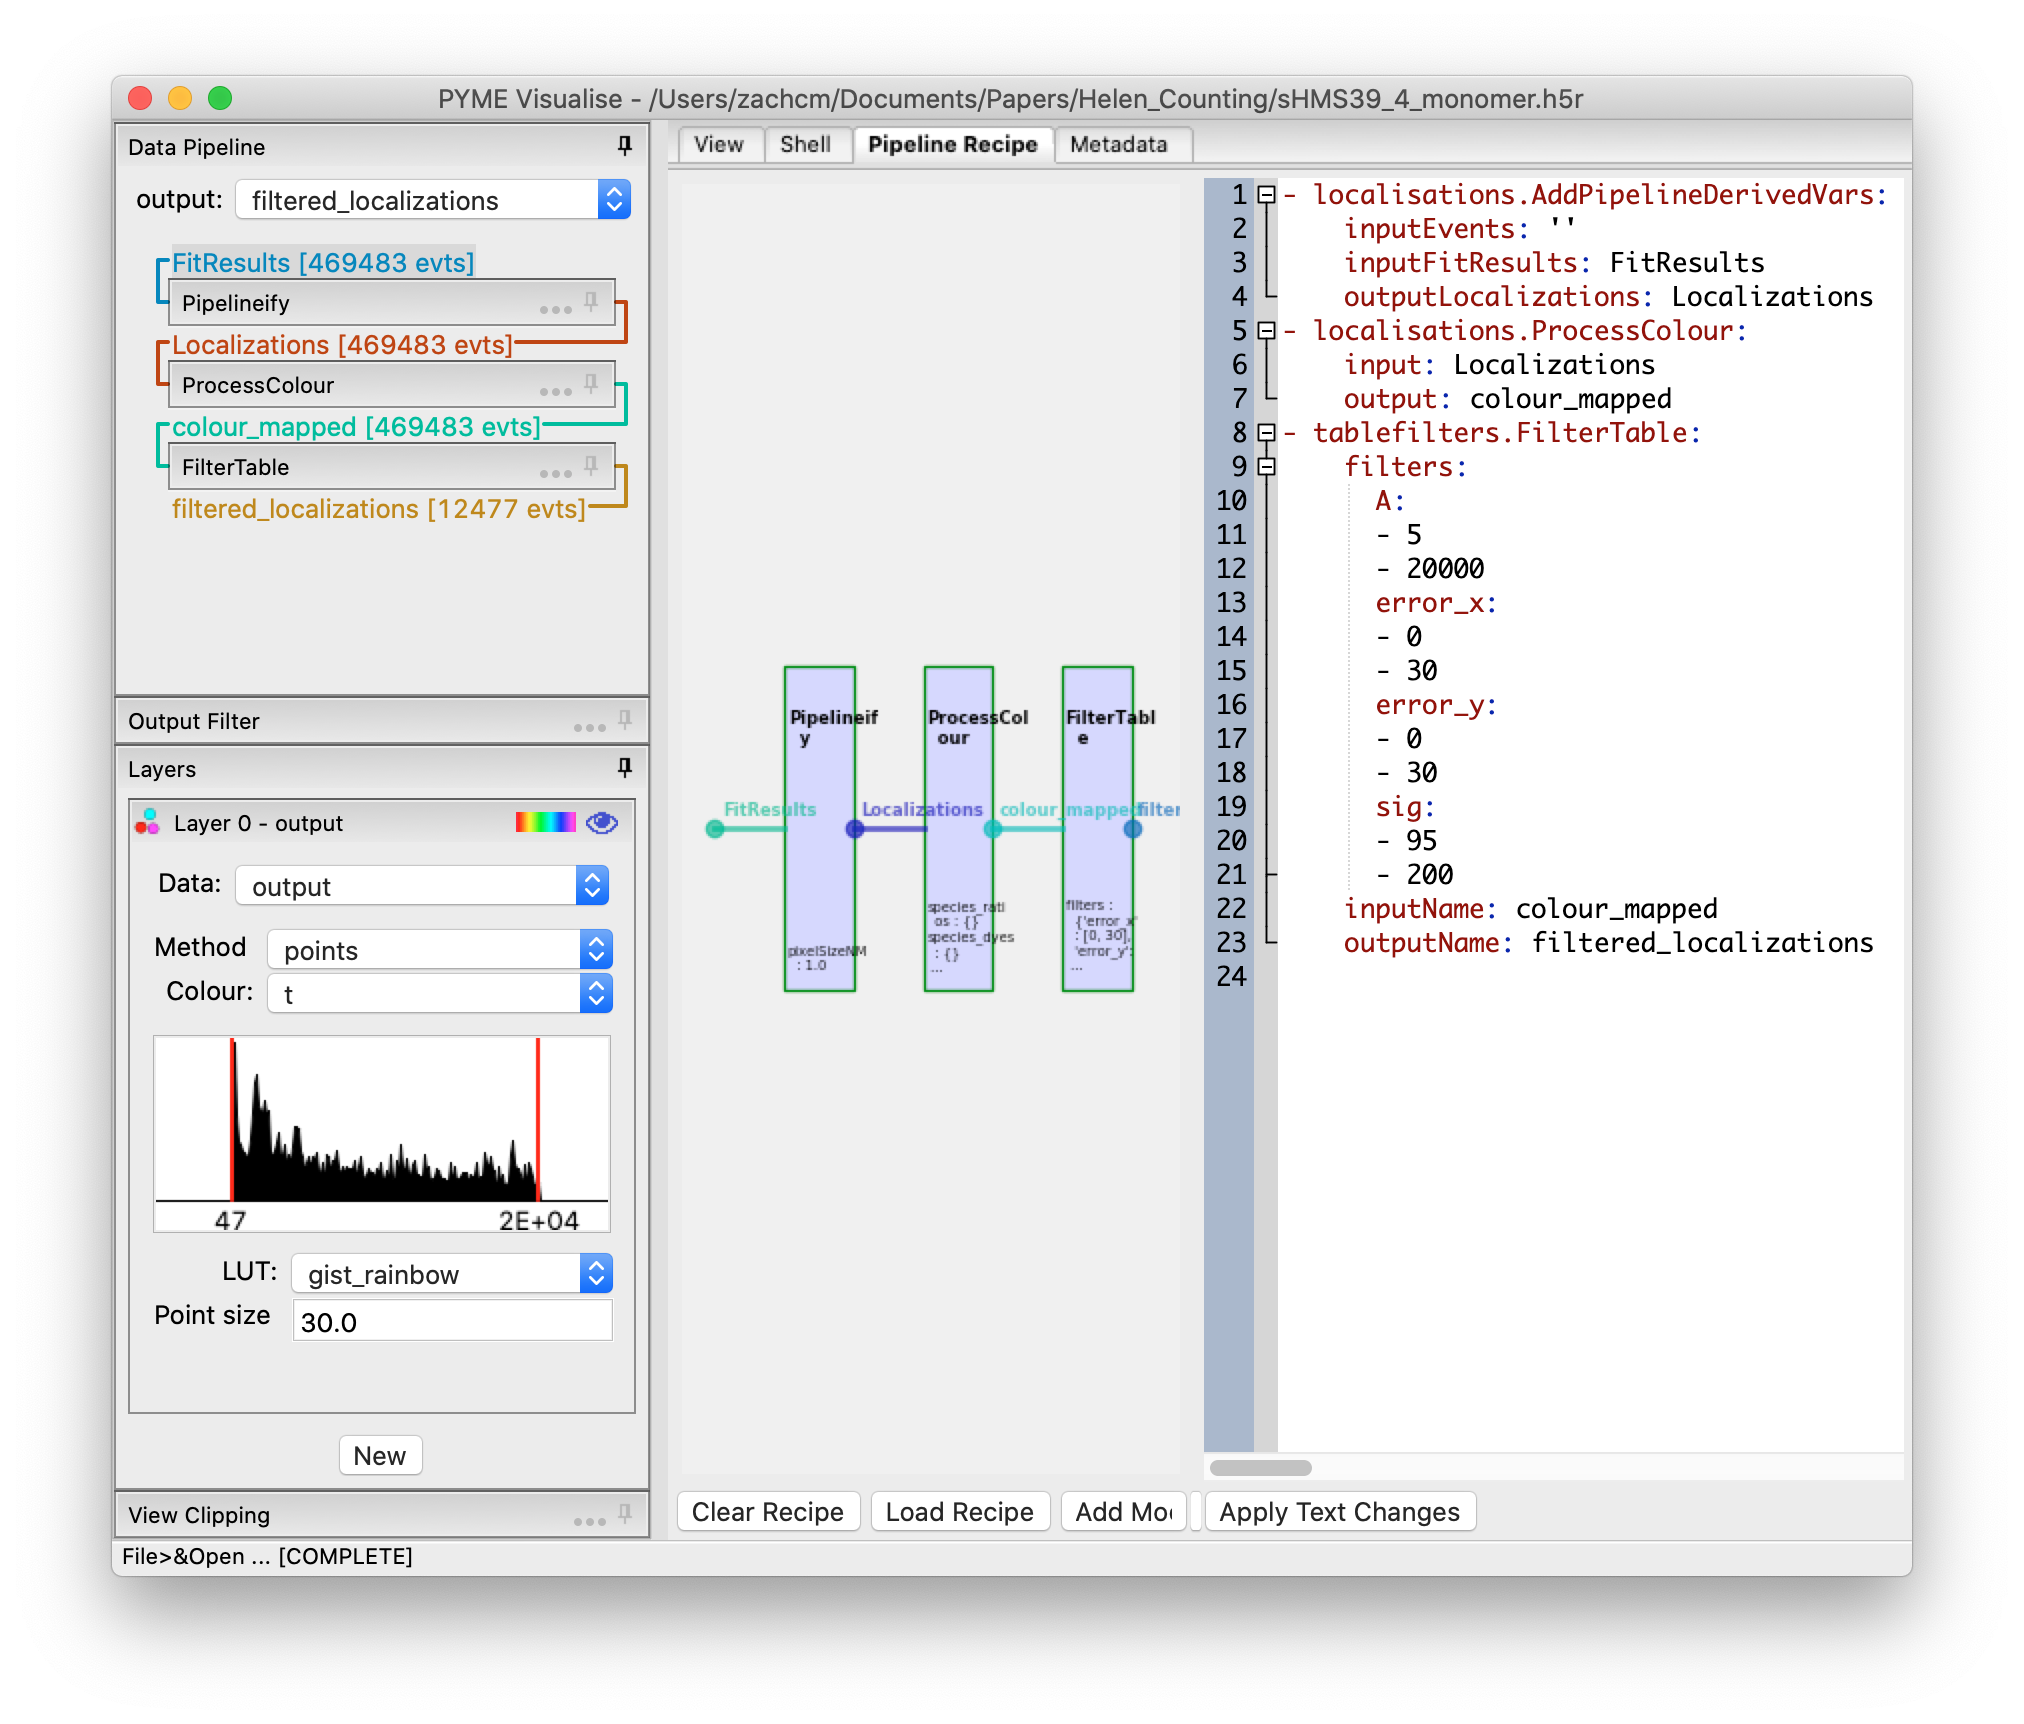Click the Layer 0 colored points icon
The width and height of the screenshot is (2024, 1724).
point(147,823)
